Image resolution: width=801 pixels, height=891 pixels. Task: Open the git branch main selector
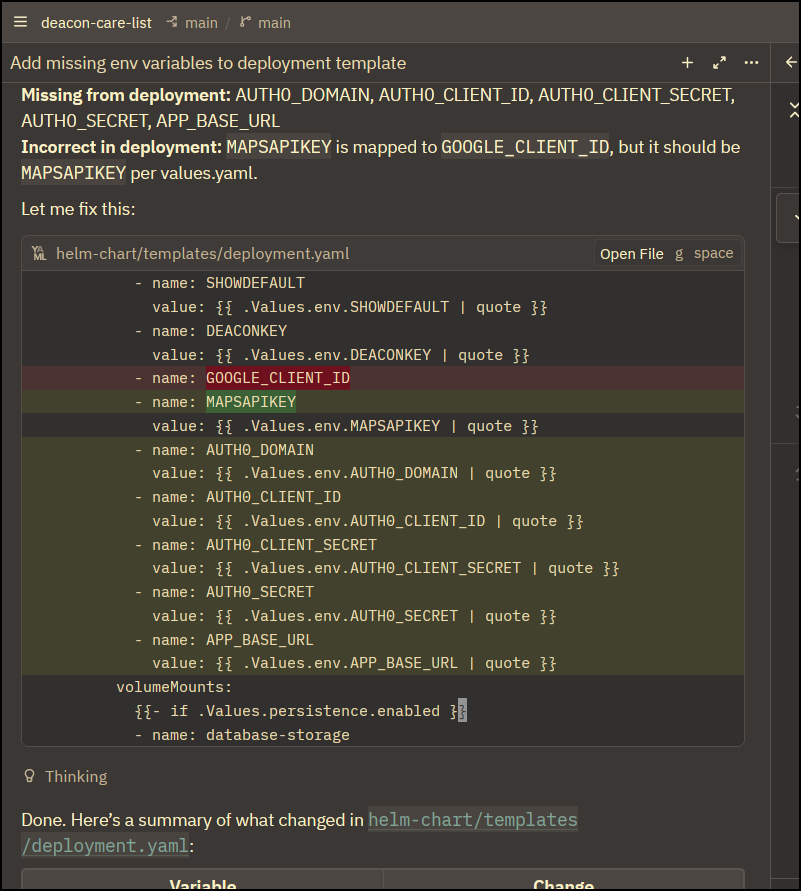point(265,23)
